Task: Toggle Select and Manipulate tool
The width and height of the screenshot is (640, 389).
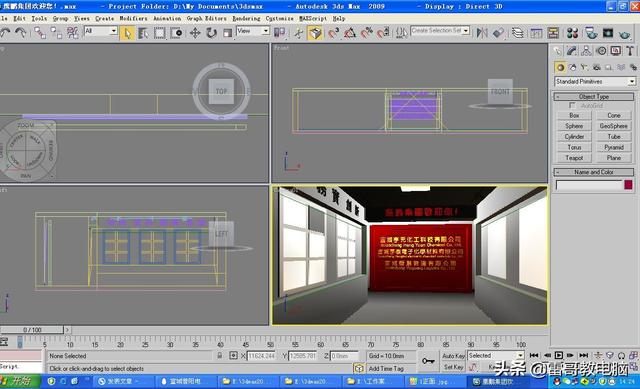Action: pos(299,33)
